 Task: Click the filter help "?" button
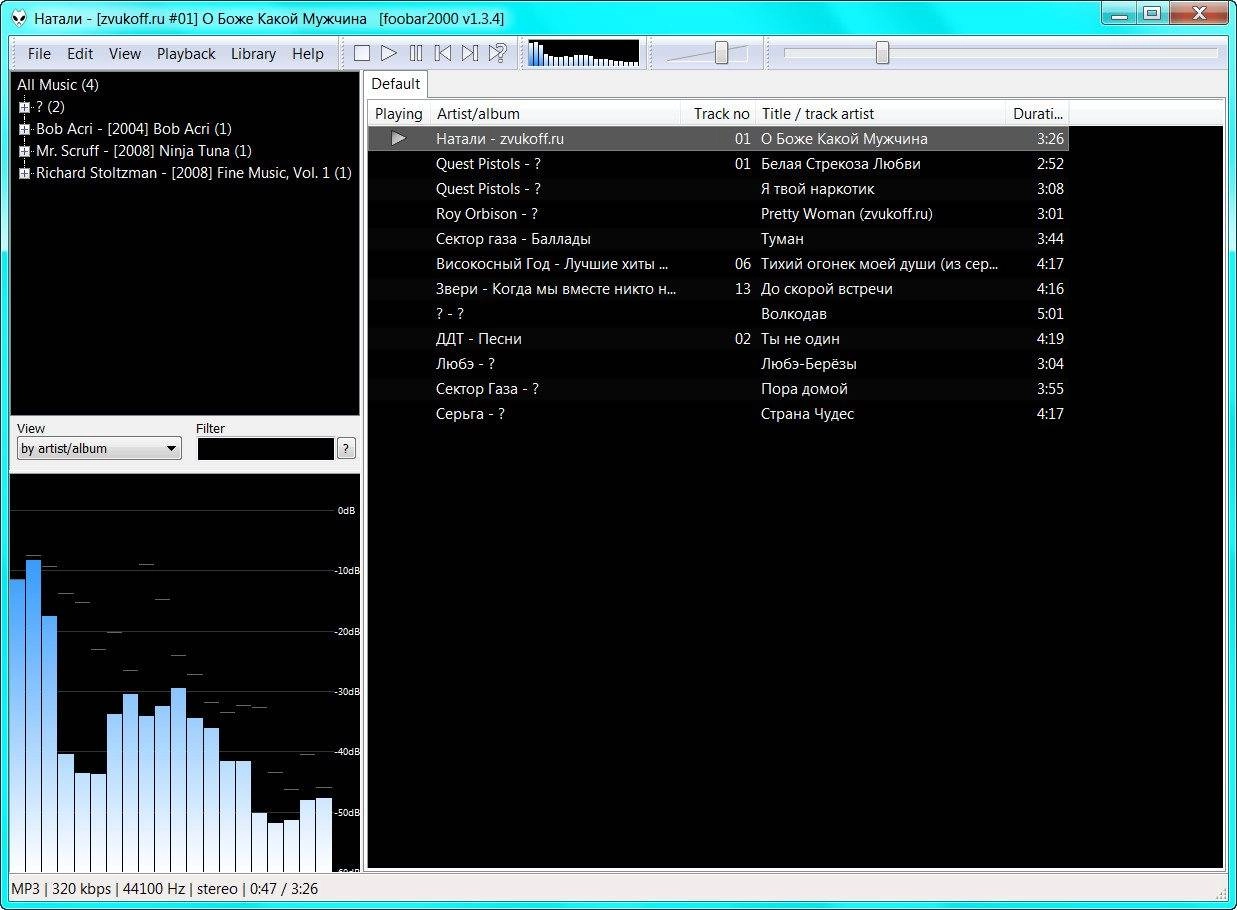[346, 449]
